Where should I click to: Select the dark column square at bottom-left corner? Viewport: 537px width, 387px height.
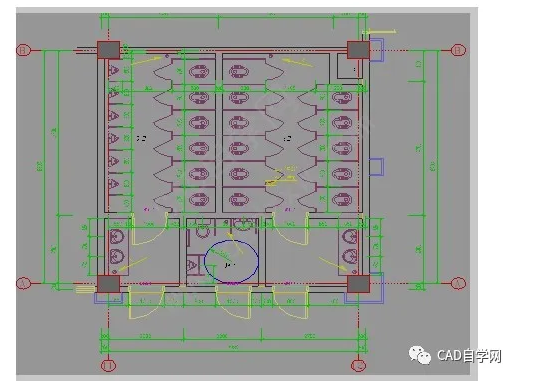tap(109, 284)
